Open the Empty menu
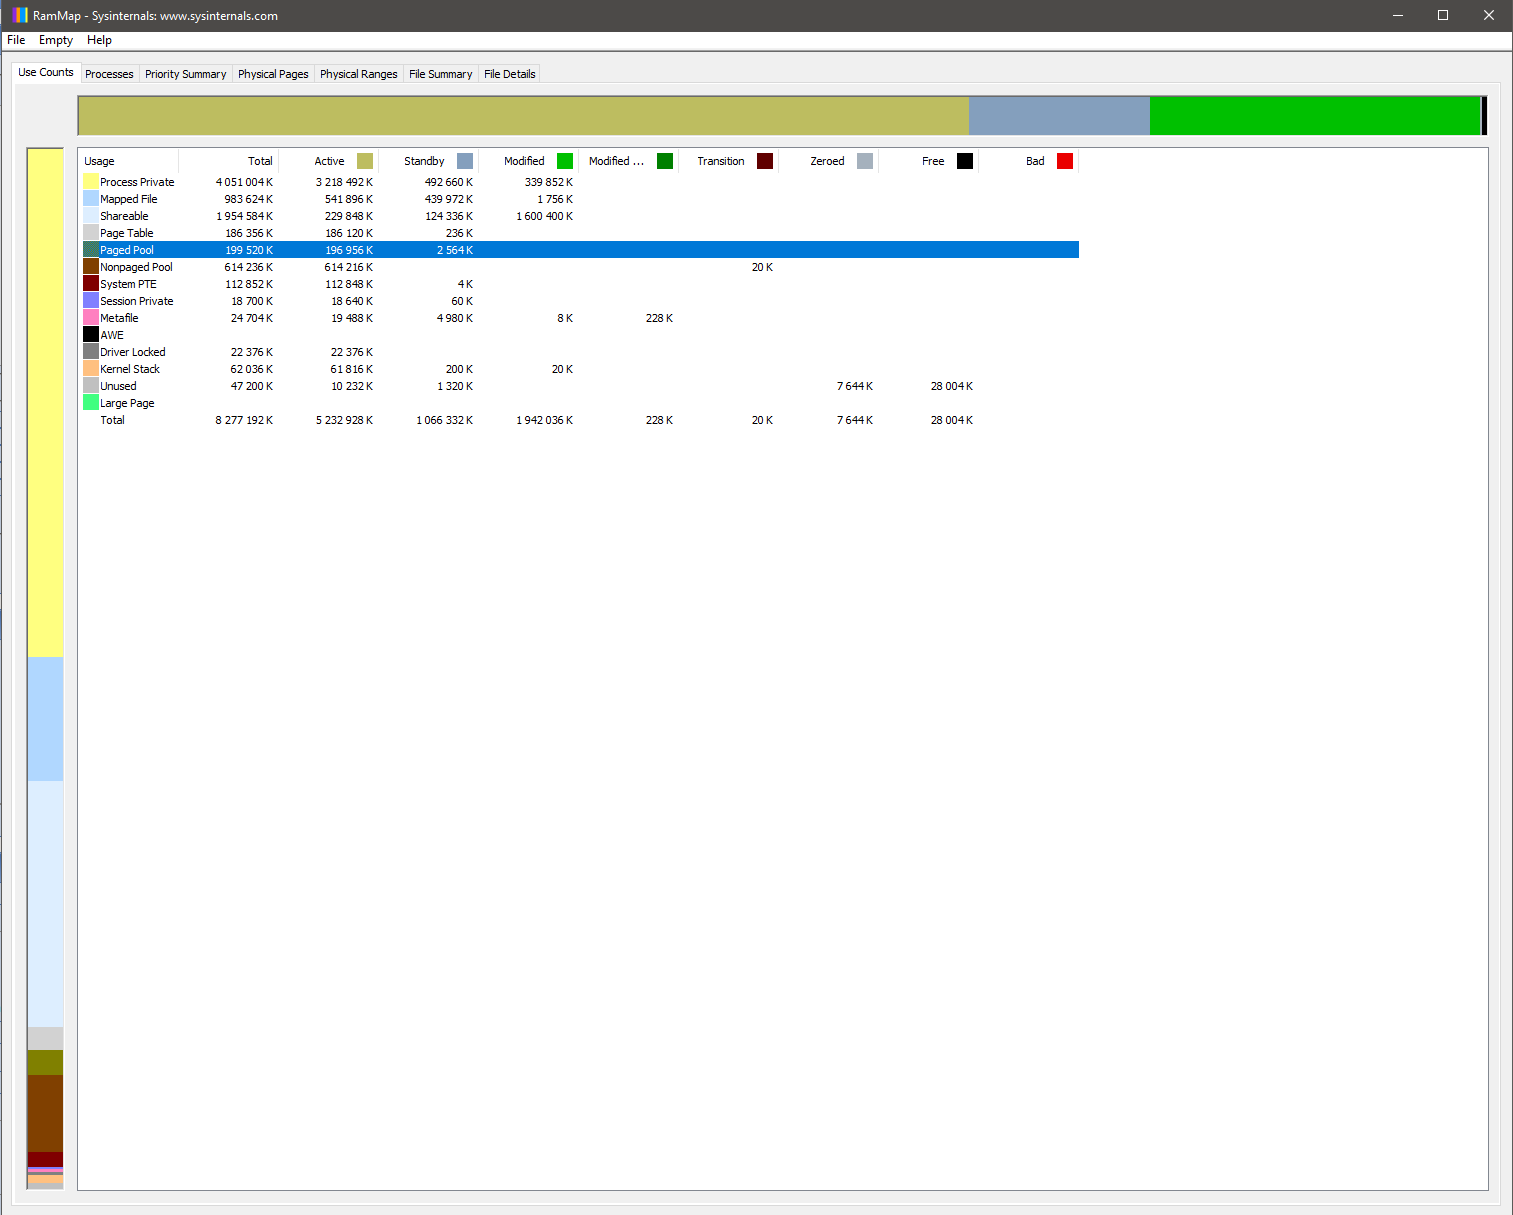 click(56, 40)
